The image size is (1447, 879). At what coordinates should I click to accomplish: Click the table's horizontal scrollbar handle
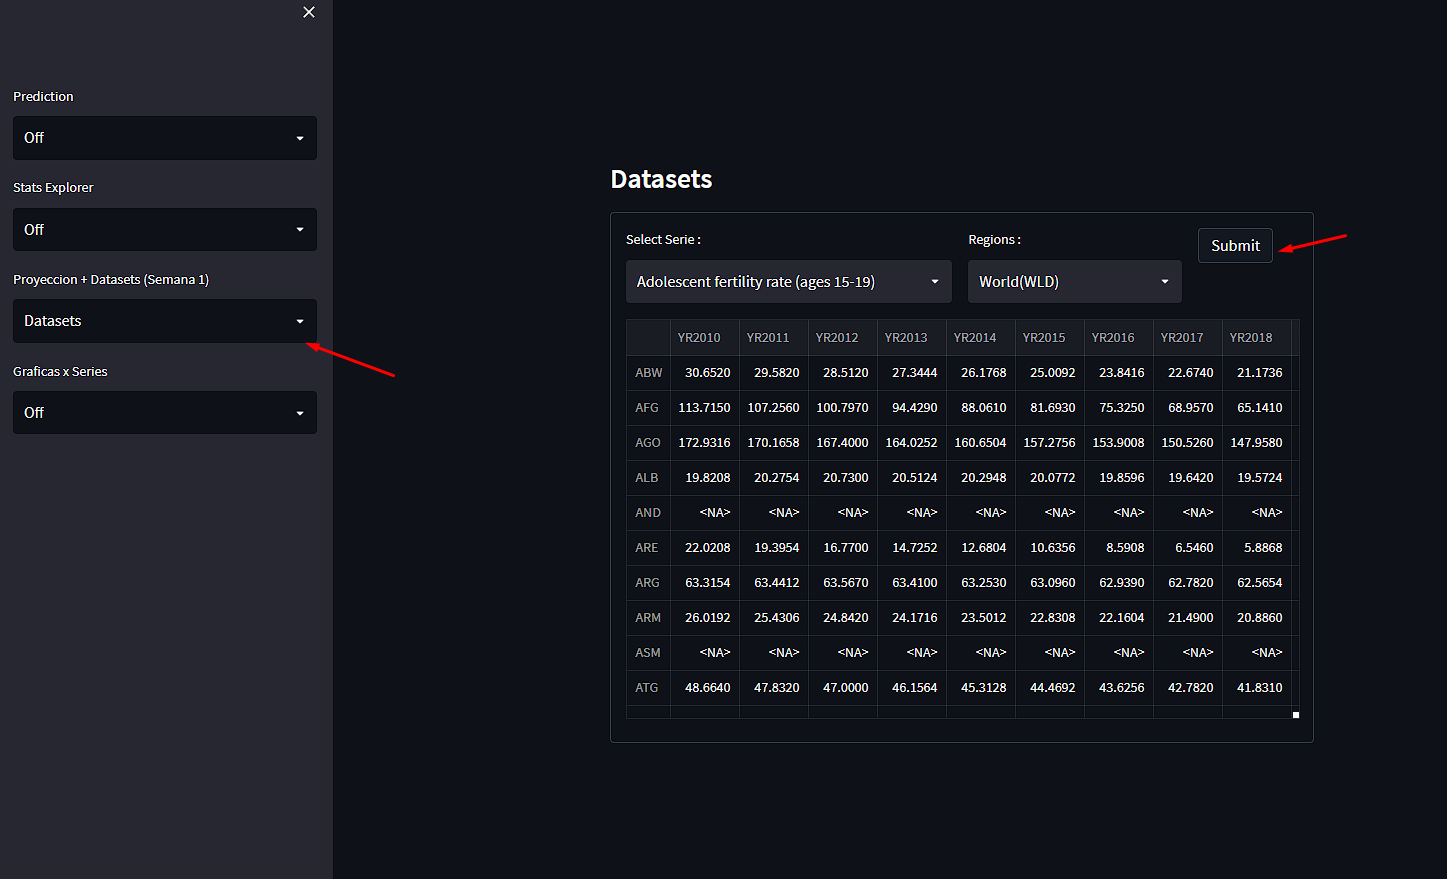[1295, 714]
